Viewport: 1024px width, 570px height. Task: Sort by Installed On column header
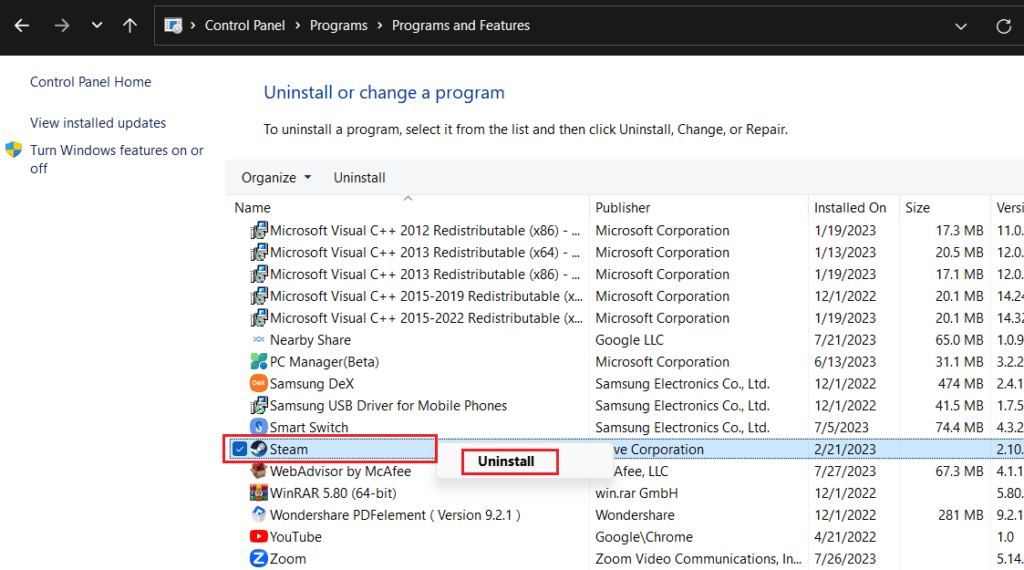coord(850,208)
